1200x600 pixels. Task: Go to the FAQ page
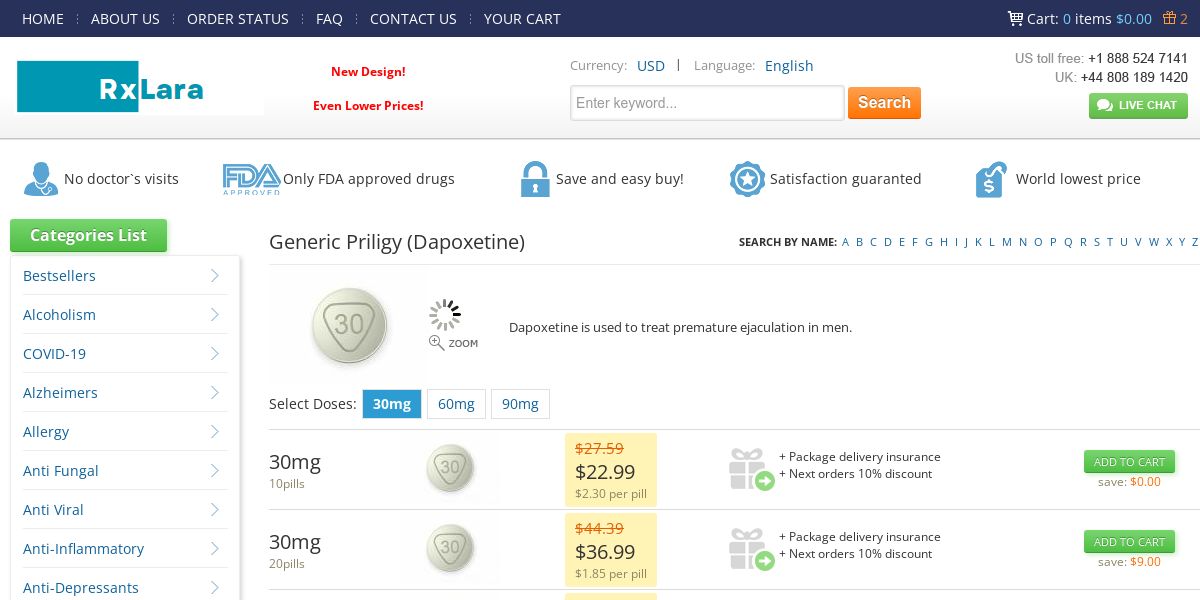(329, 19)
